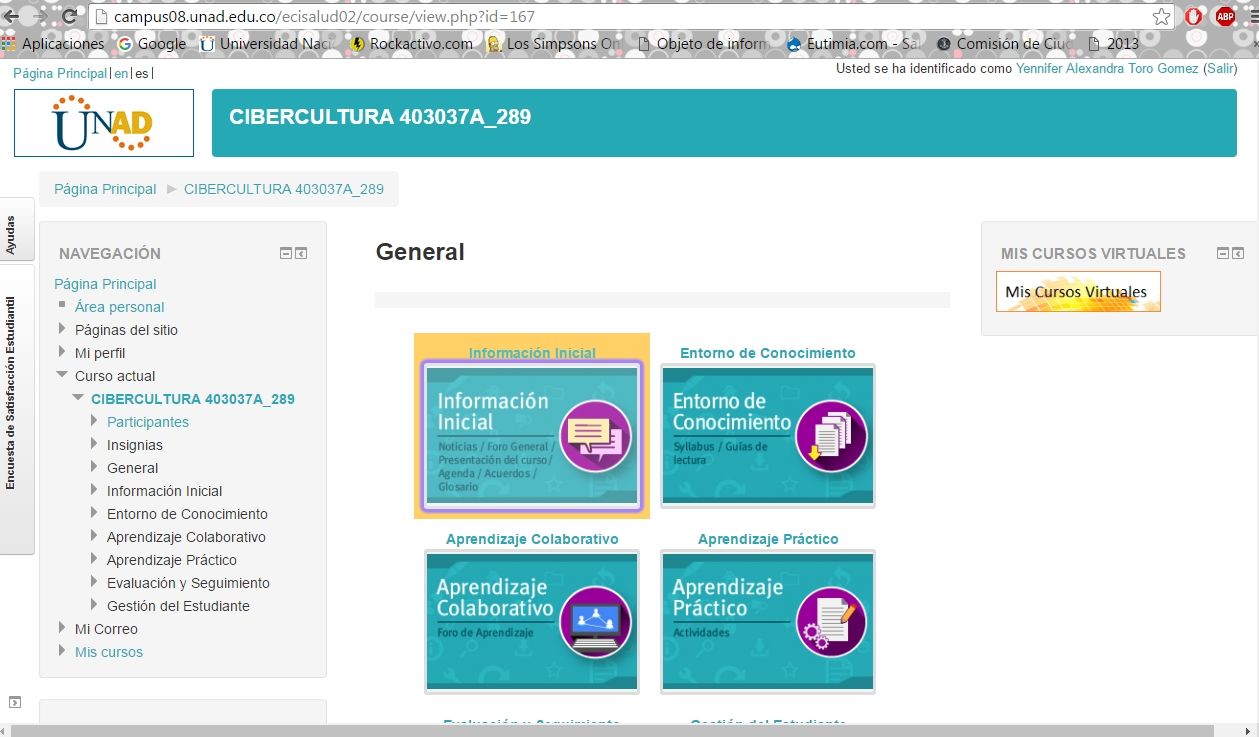Open the Entorno de Conocimiento tile image
The height and width of the screenshot is (737, 1259).
(x=768, y=435)
